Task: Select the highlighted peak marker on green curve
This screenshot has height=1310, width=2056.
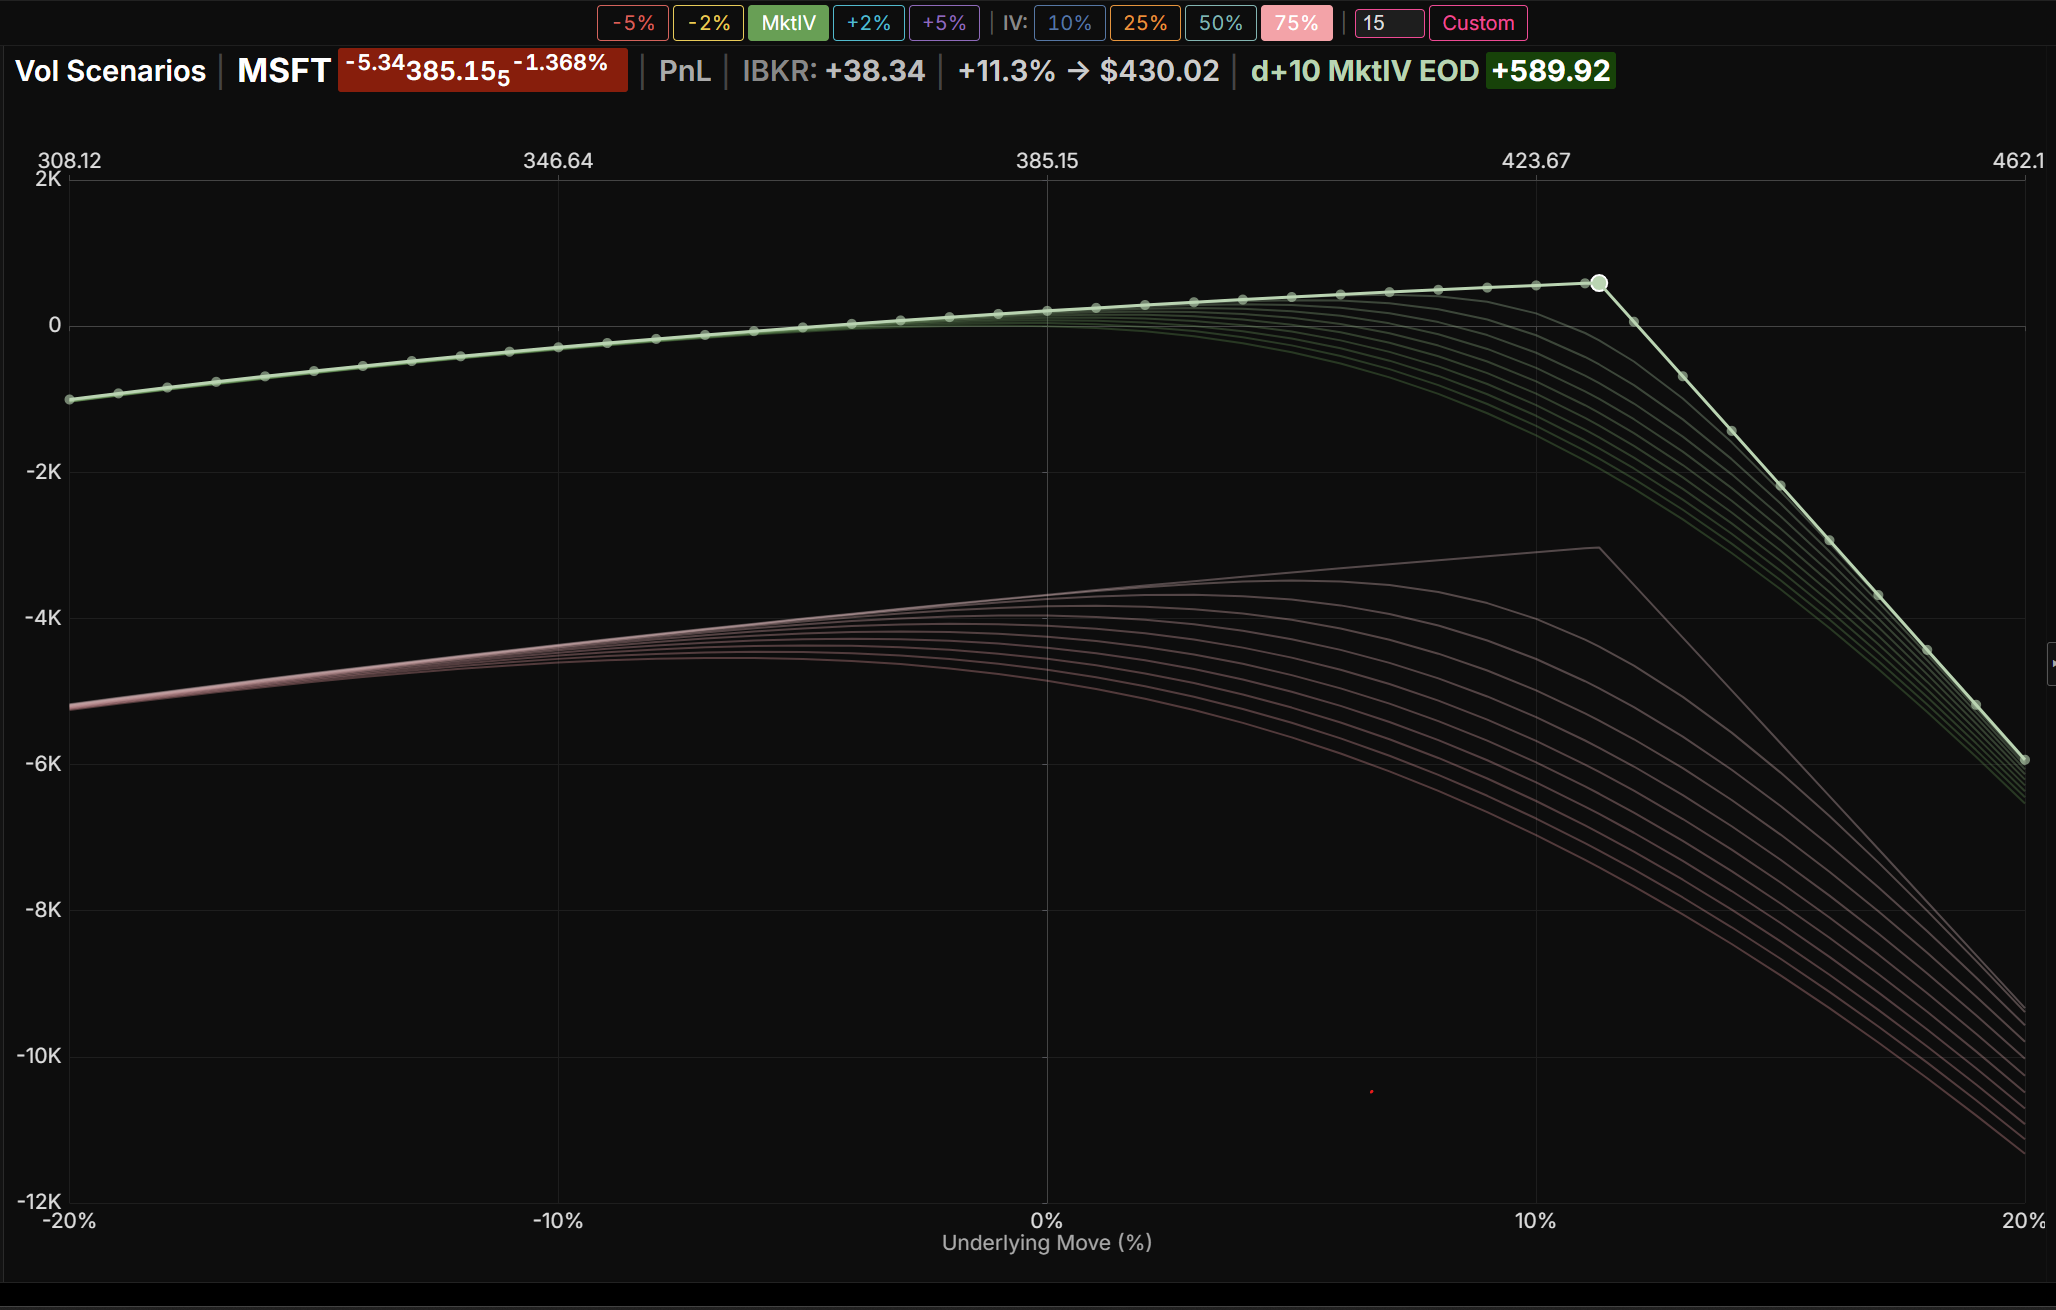Action: click(x=1599, y=283)
